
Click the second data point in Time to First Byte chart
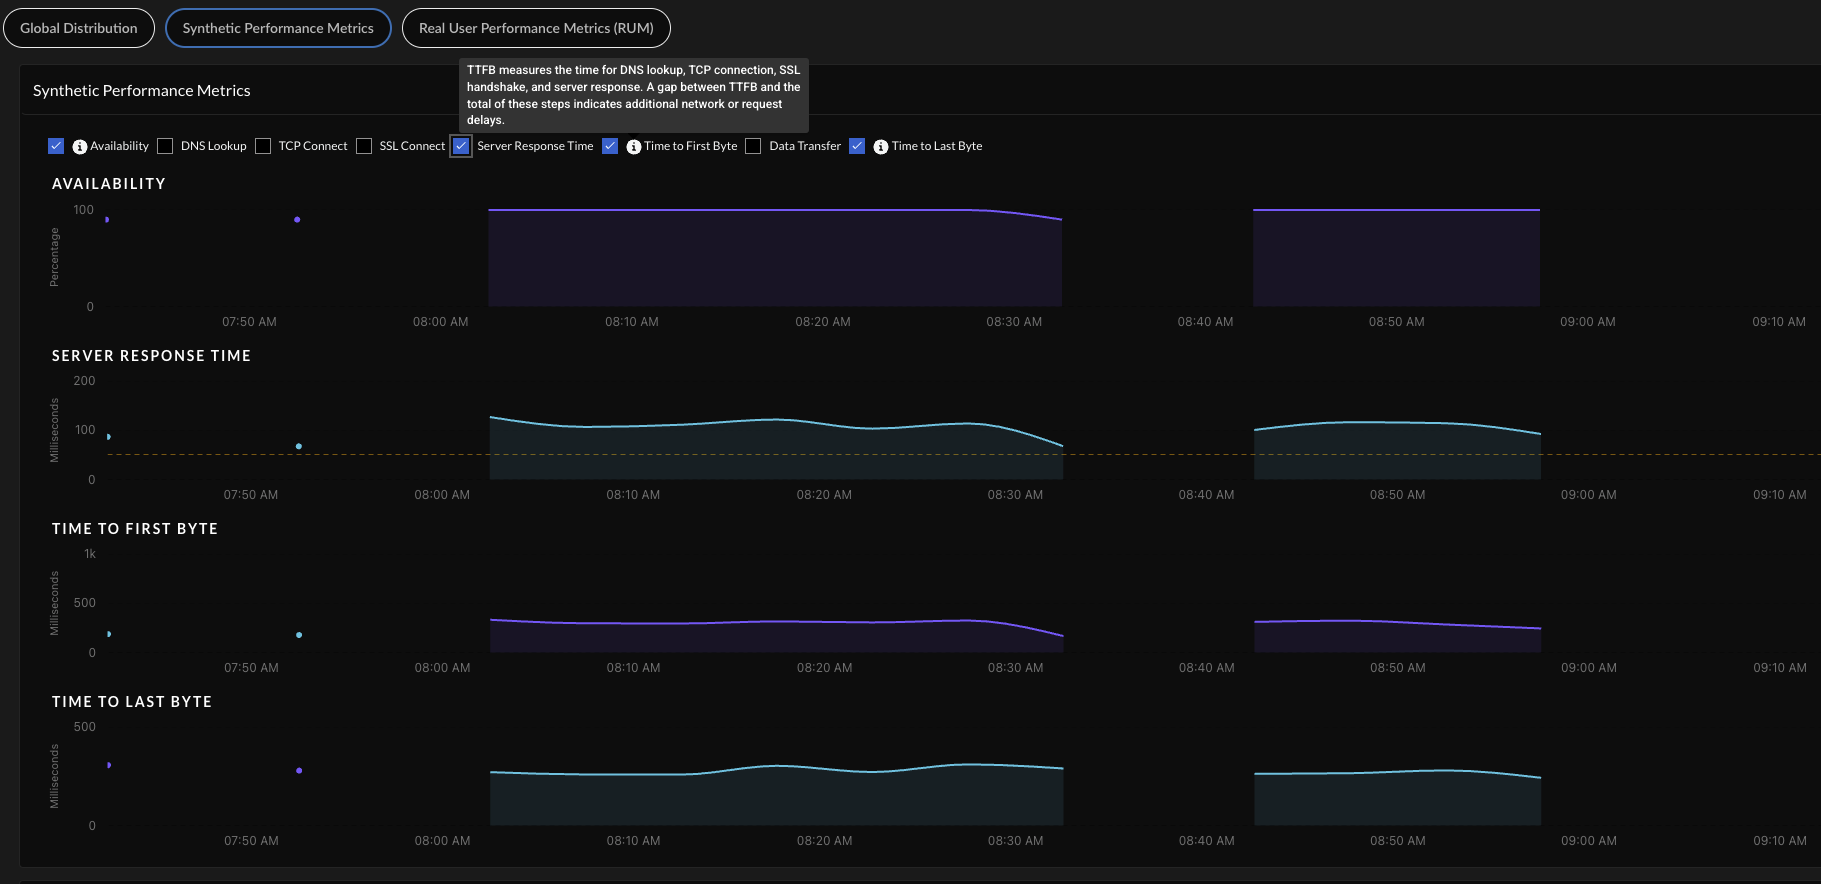tap(299, 635)
